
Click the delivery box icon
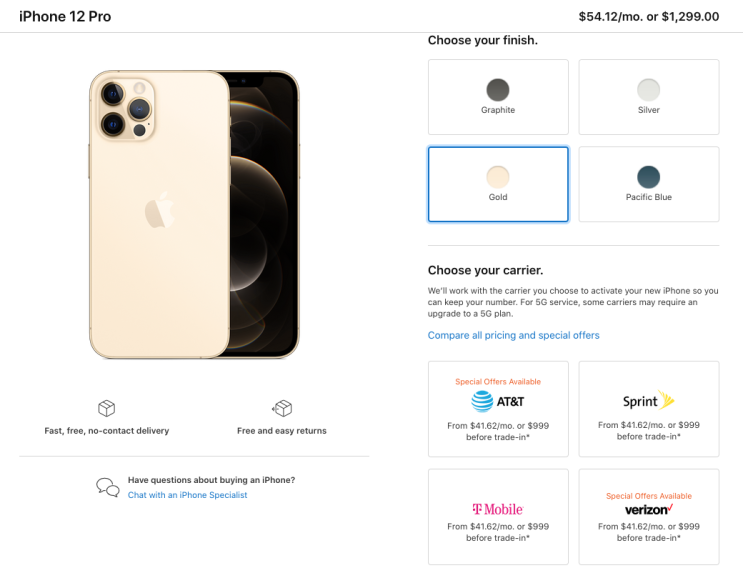tap(106, 408)
